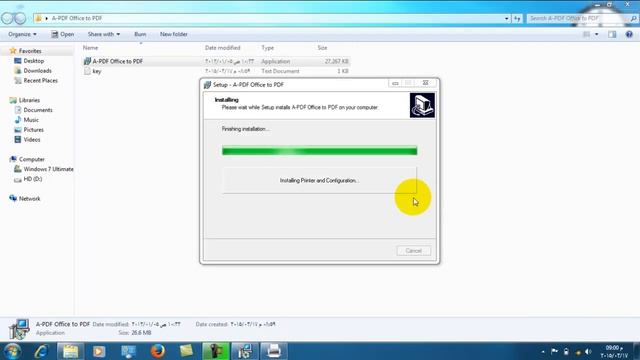The width and height of the screenshot is (640, 360).
Task: Open Windows Media Player from taskbar
Action: (x=99, y=351)
